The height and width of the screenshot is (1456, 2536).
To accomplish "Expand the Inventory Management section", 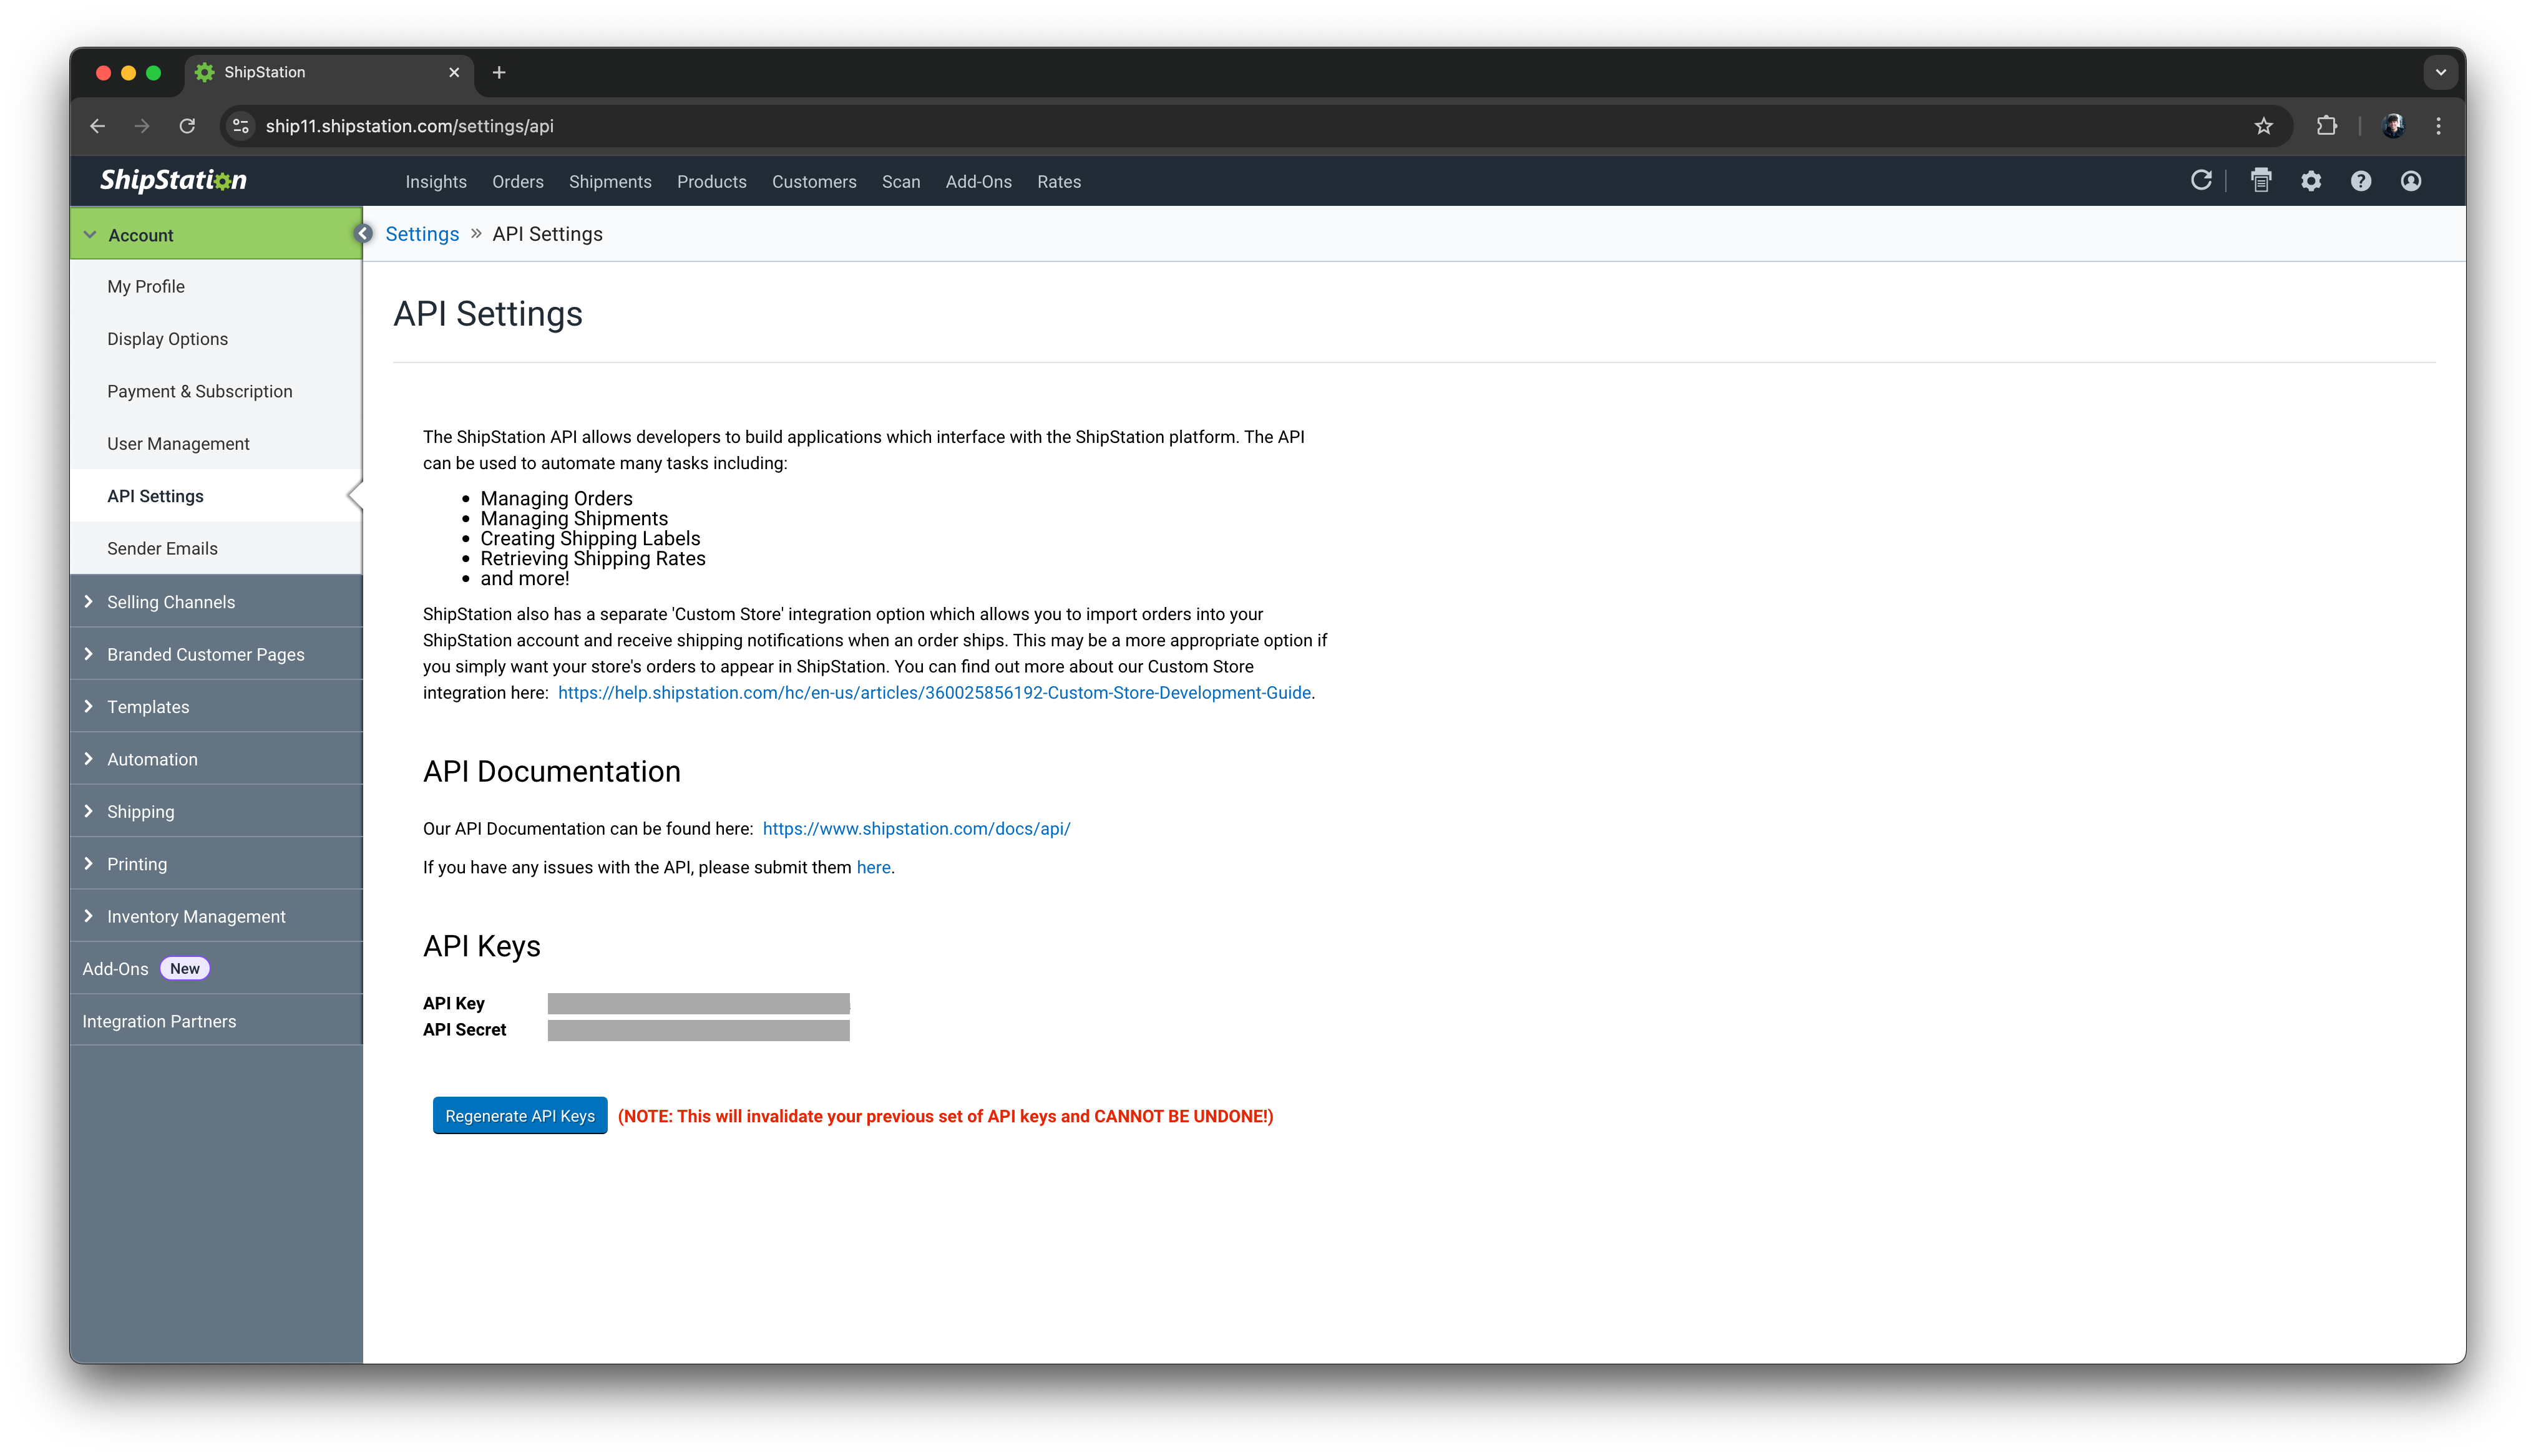I will tap(196, 916).
